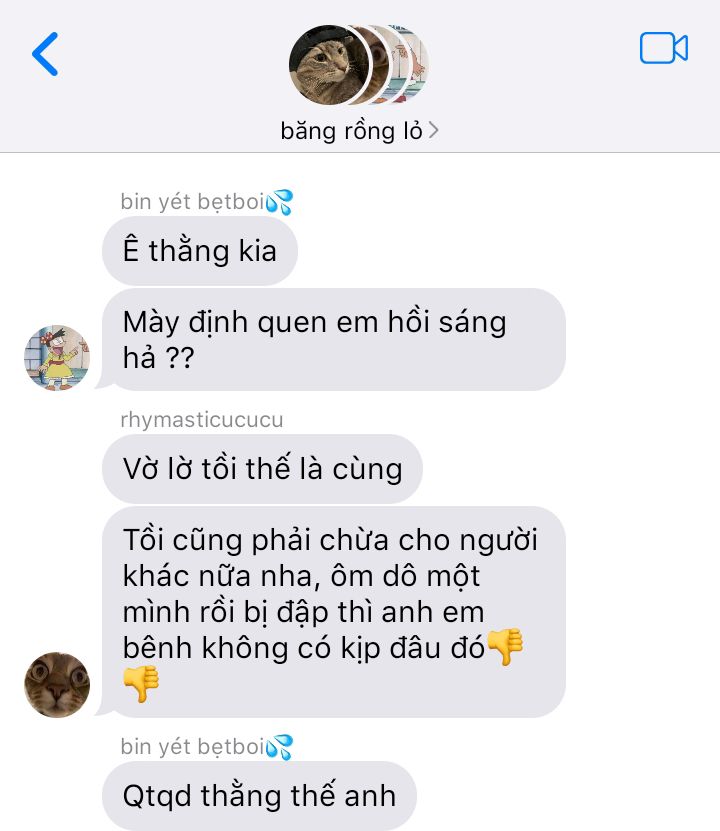Screen dimensions: 720x831
Task: Tap the sweat droplets emoji in first sender name
Action: click(x=279, y=202)
